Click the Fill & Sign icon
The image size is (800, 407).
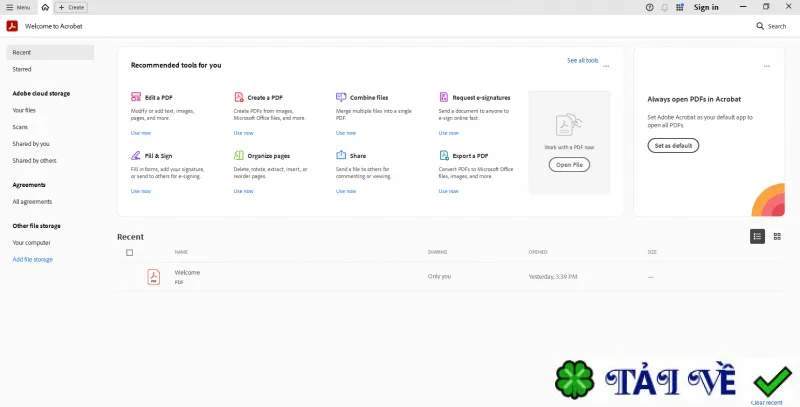[x=136, y=155]
